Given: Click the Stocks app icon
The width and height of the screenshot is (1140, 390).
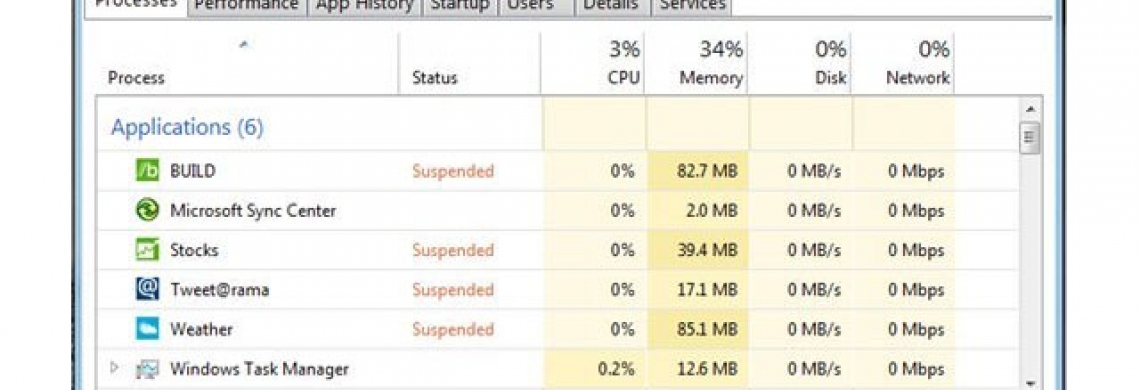Looking at the screenshot, I should pyautogui.click(x=148, y=250).
